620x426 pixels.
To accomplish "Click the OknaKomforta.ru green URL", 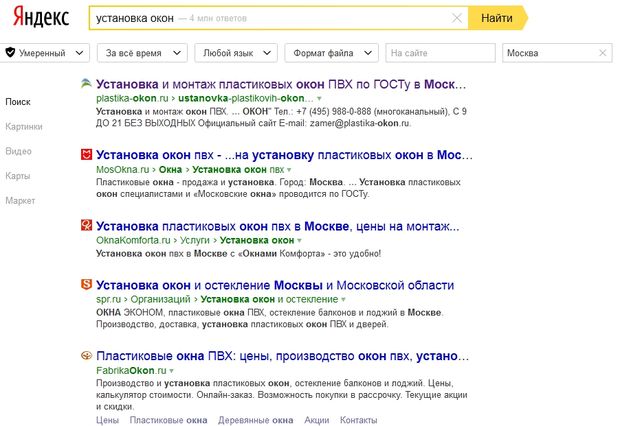I will [x=133, y=240].
